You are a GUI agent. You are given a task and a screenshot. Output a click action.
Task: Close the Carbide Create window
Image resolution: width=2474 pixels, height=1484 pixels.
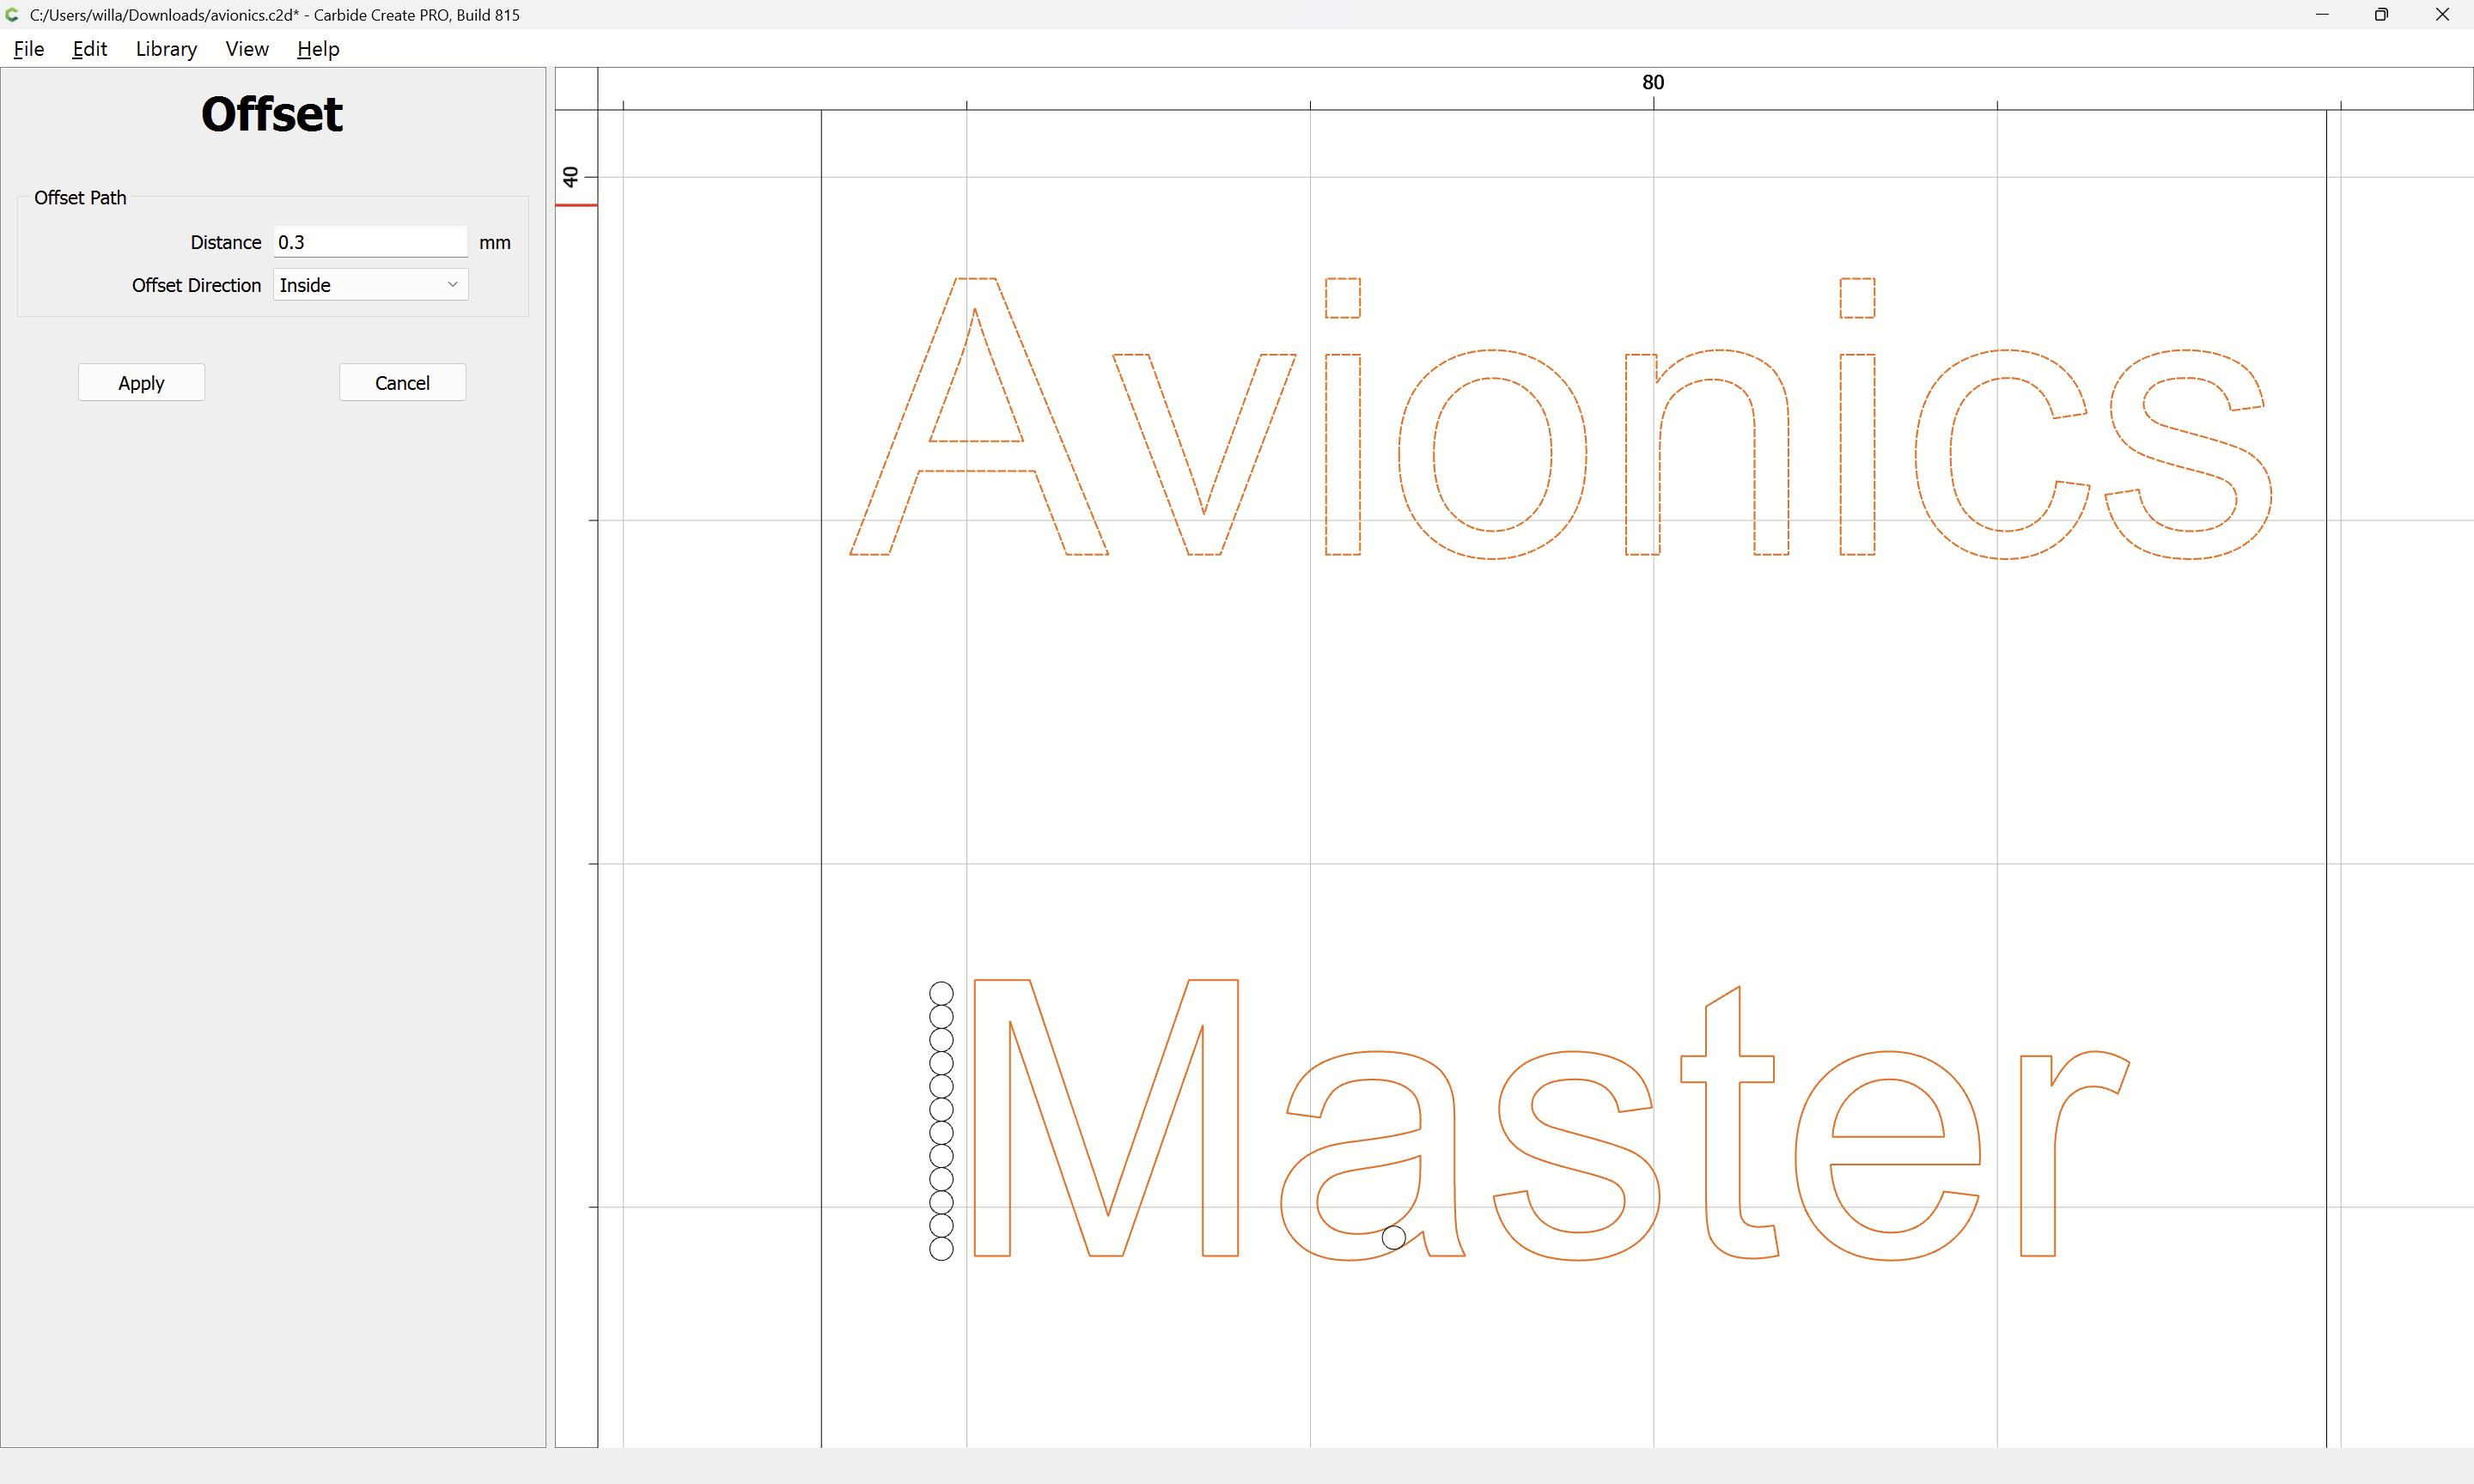pyautogui.click(x=2442, y=14)
